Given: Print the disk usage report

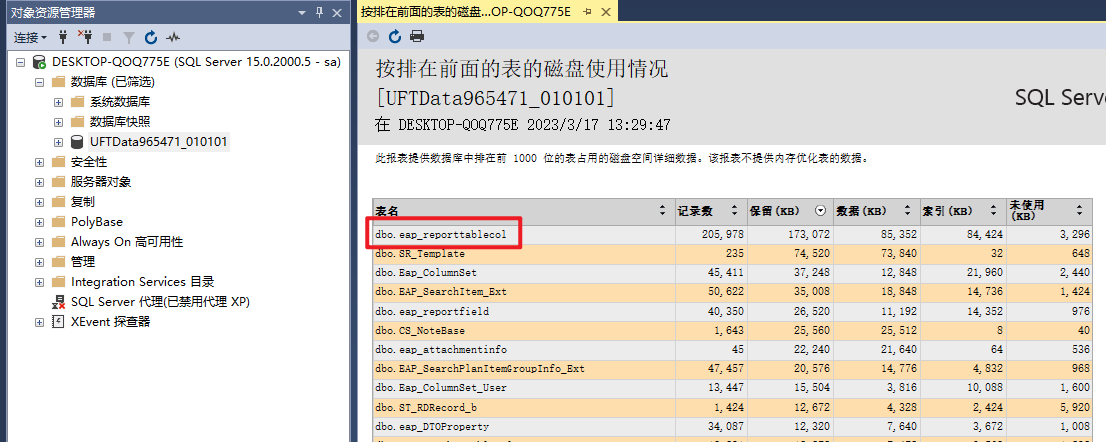Looking at the screenshot, I should tap(417, 36).
